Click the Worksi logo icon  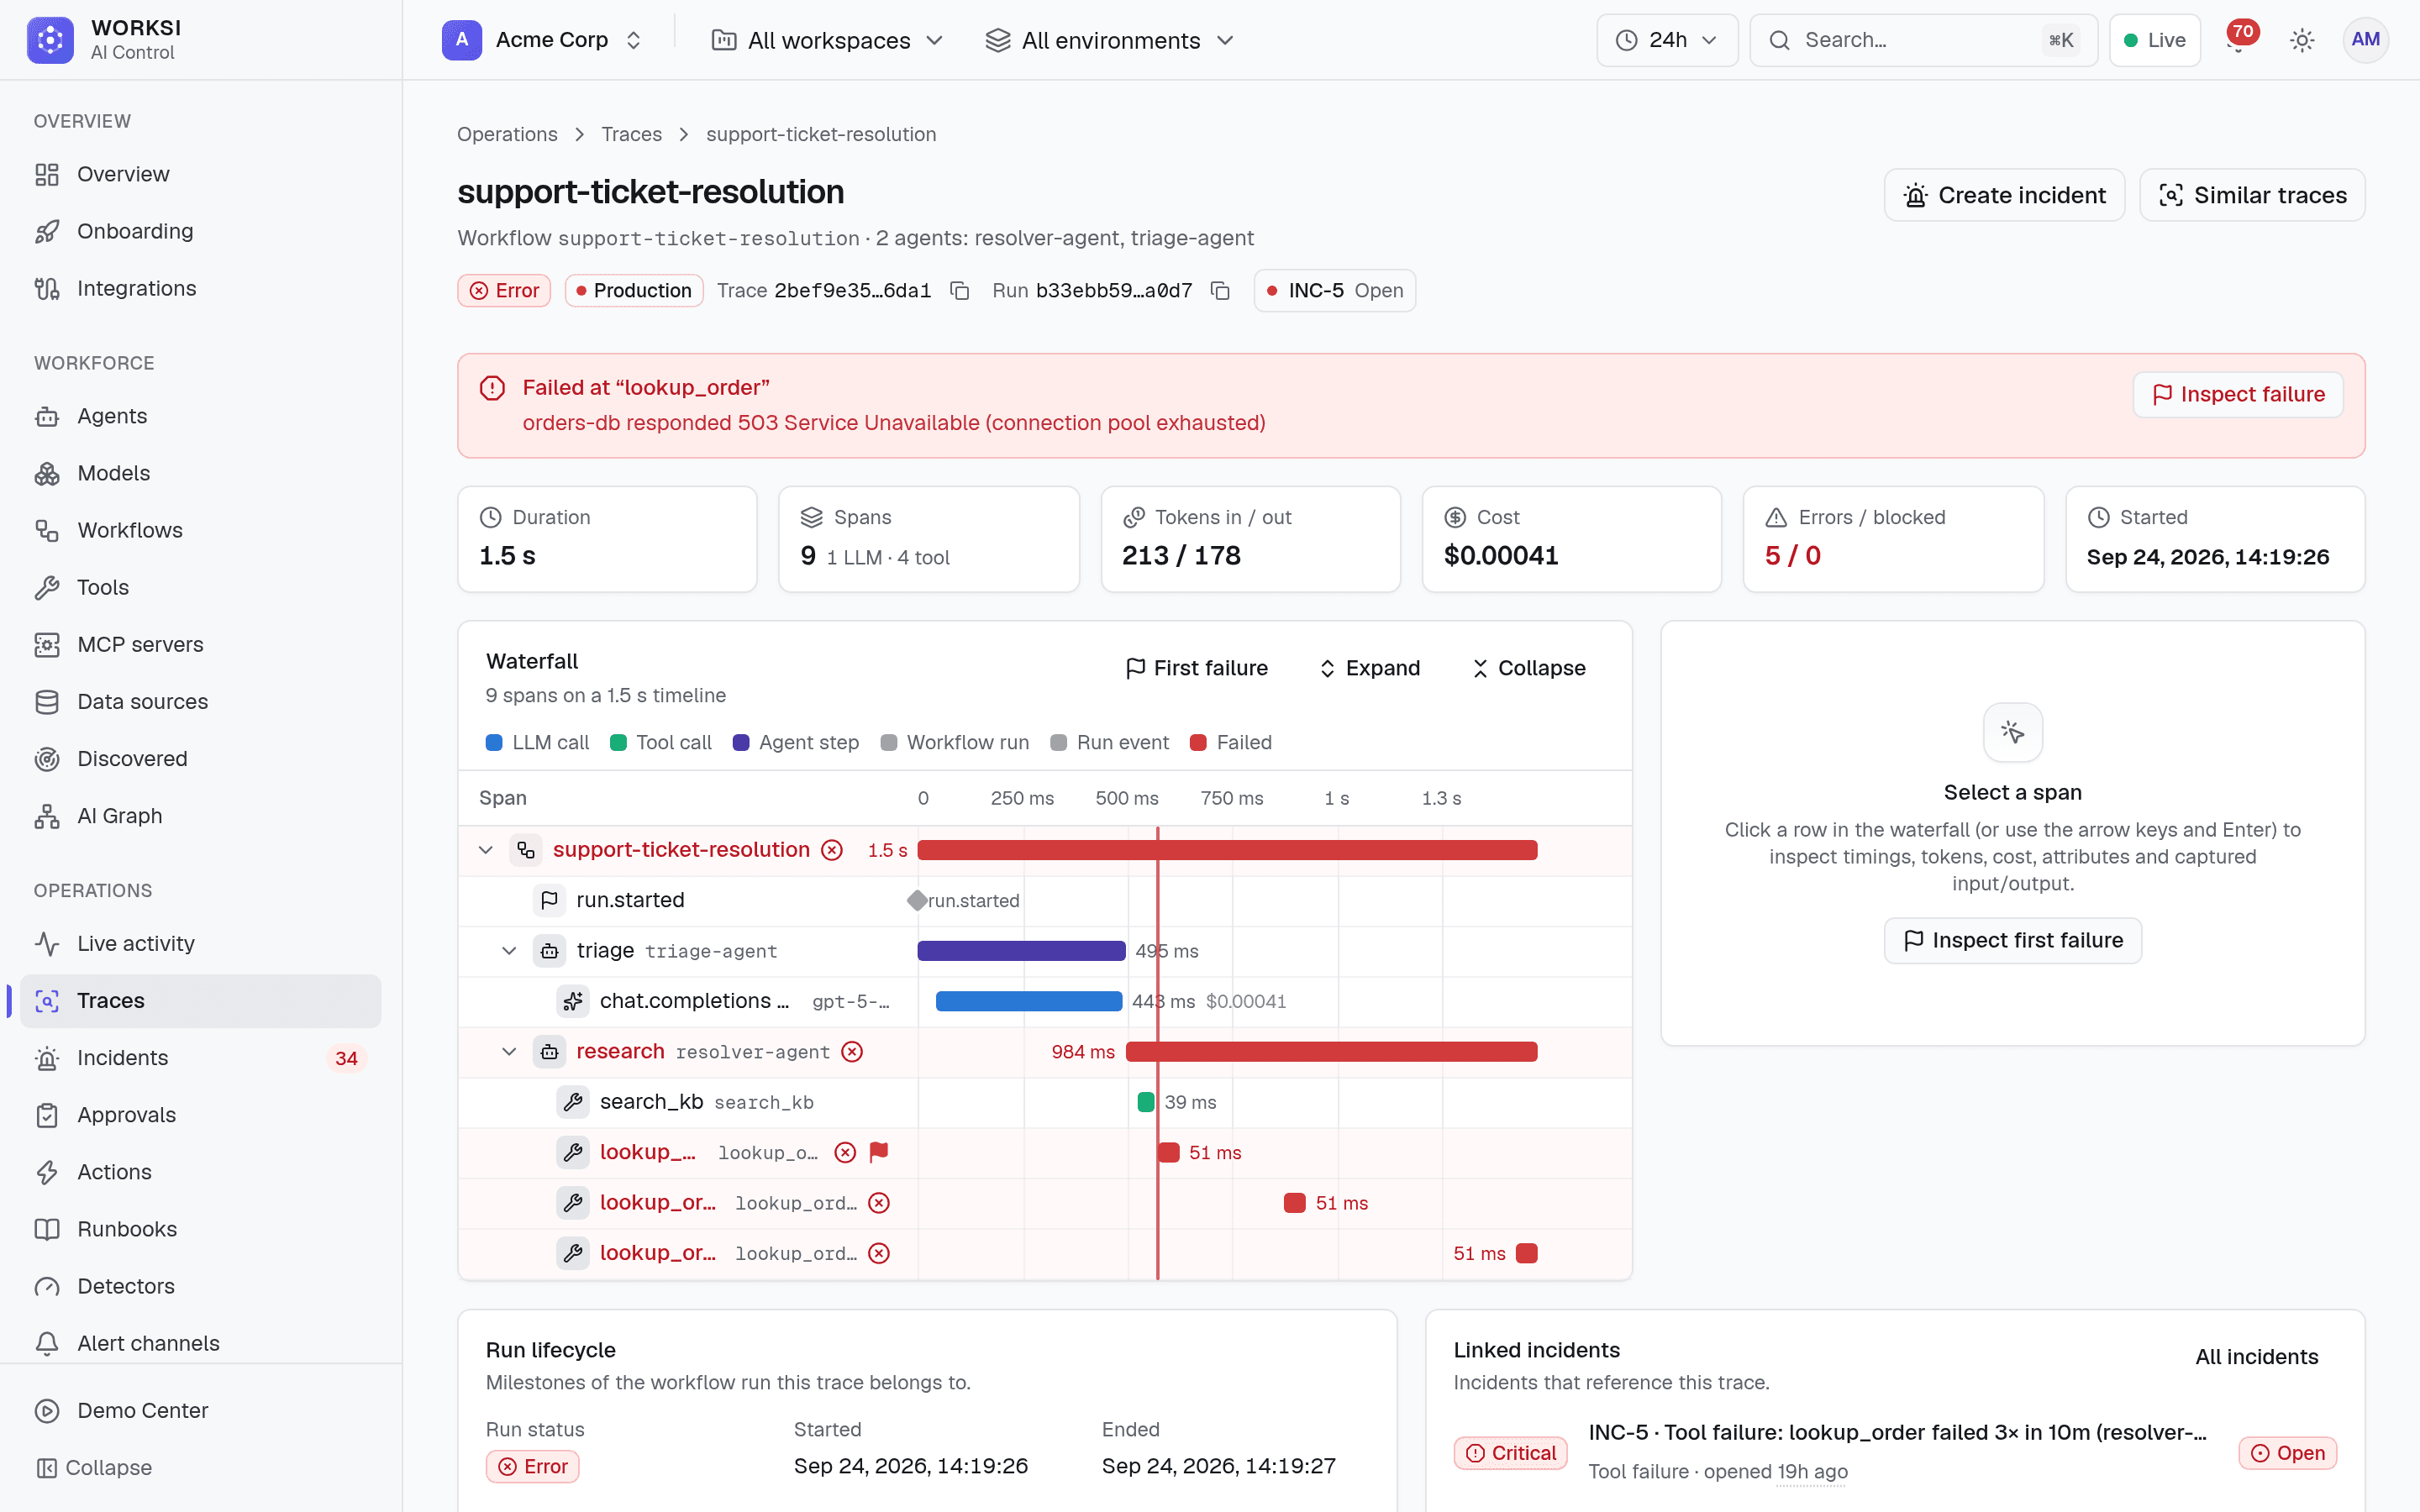tap(50, 40)
